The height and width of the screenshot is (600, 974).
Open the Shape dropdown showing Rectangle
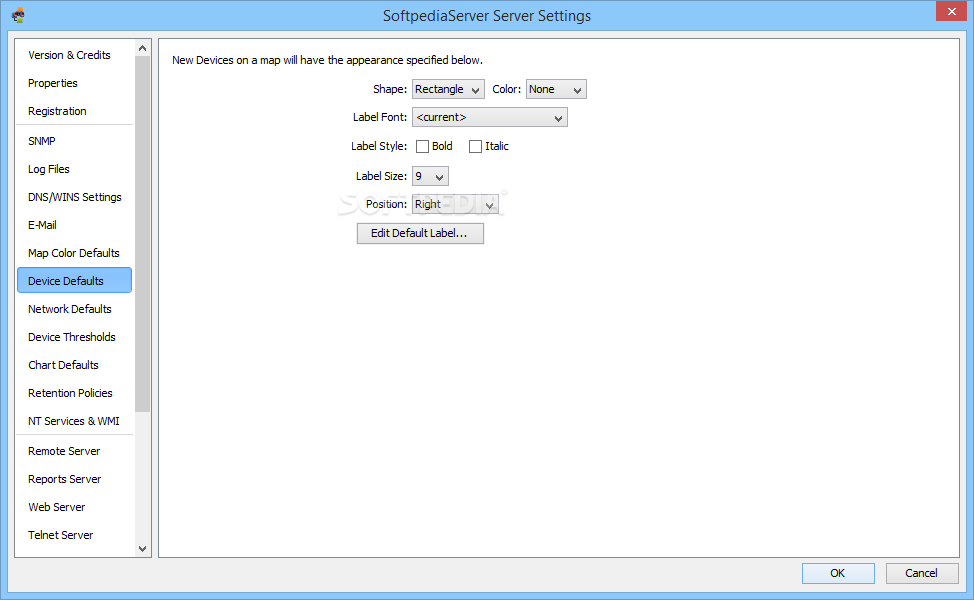(448, 89)
